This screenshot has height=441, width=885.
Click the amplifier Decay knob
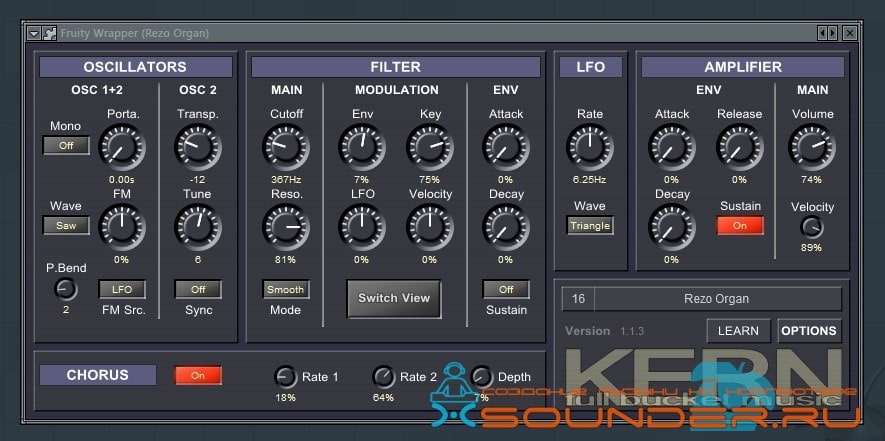coord(672,227)
